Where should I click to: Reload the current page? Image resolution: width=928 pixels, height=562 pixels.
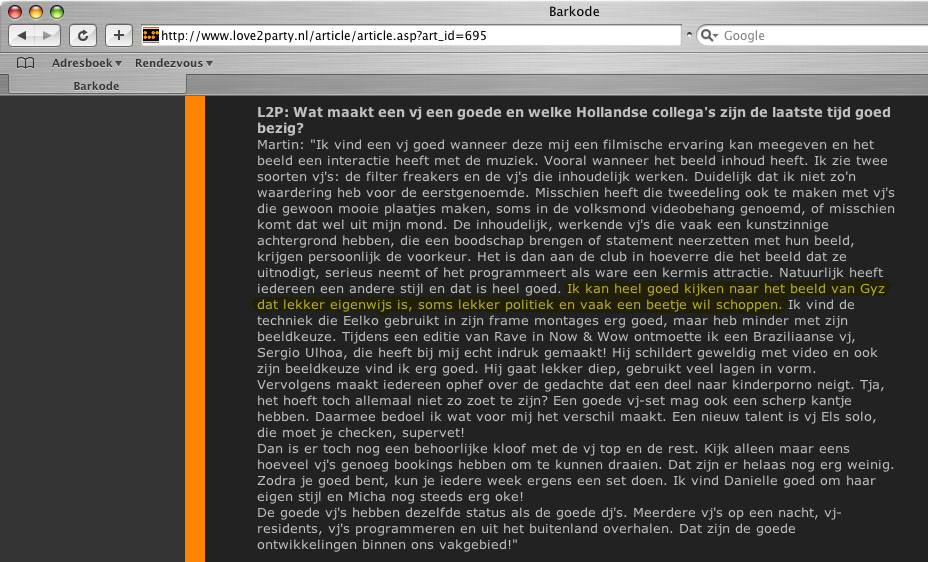(x=84, y=36)
